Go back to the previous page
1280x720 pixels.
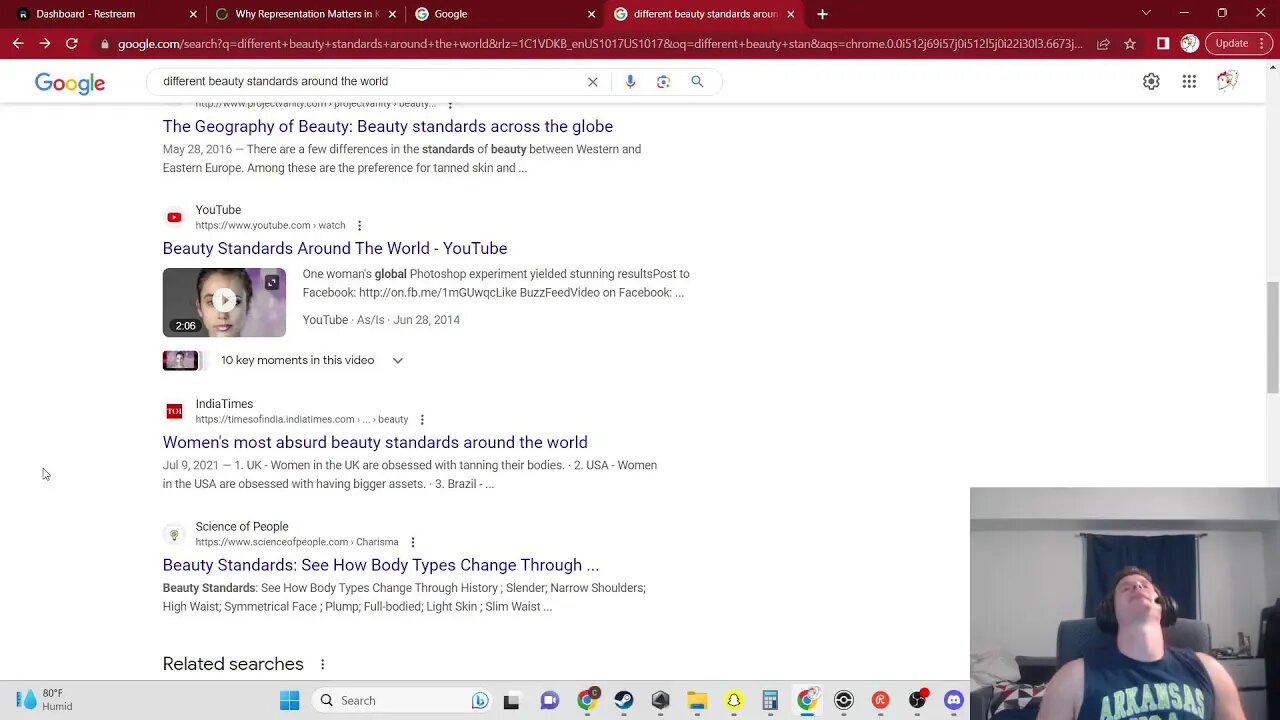[x=18, y=44]
